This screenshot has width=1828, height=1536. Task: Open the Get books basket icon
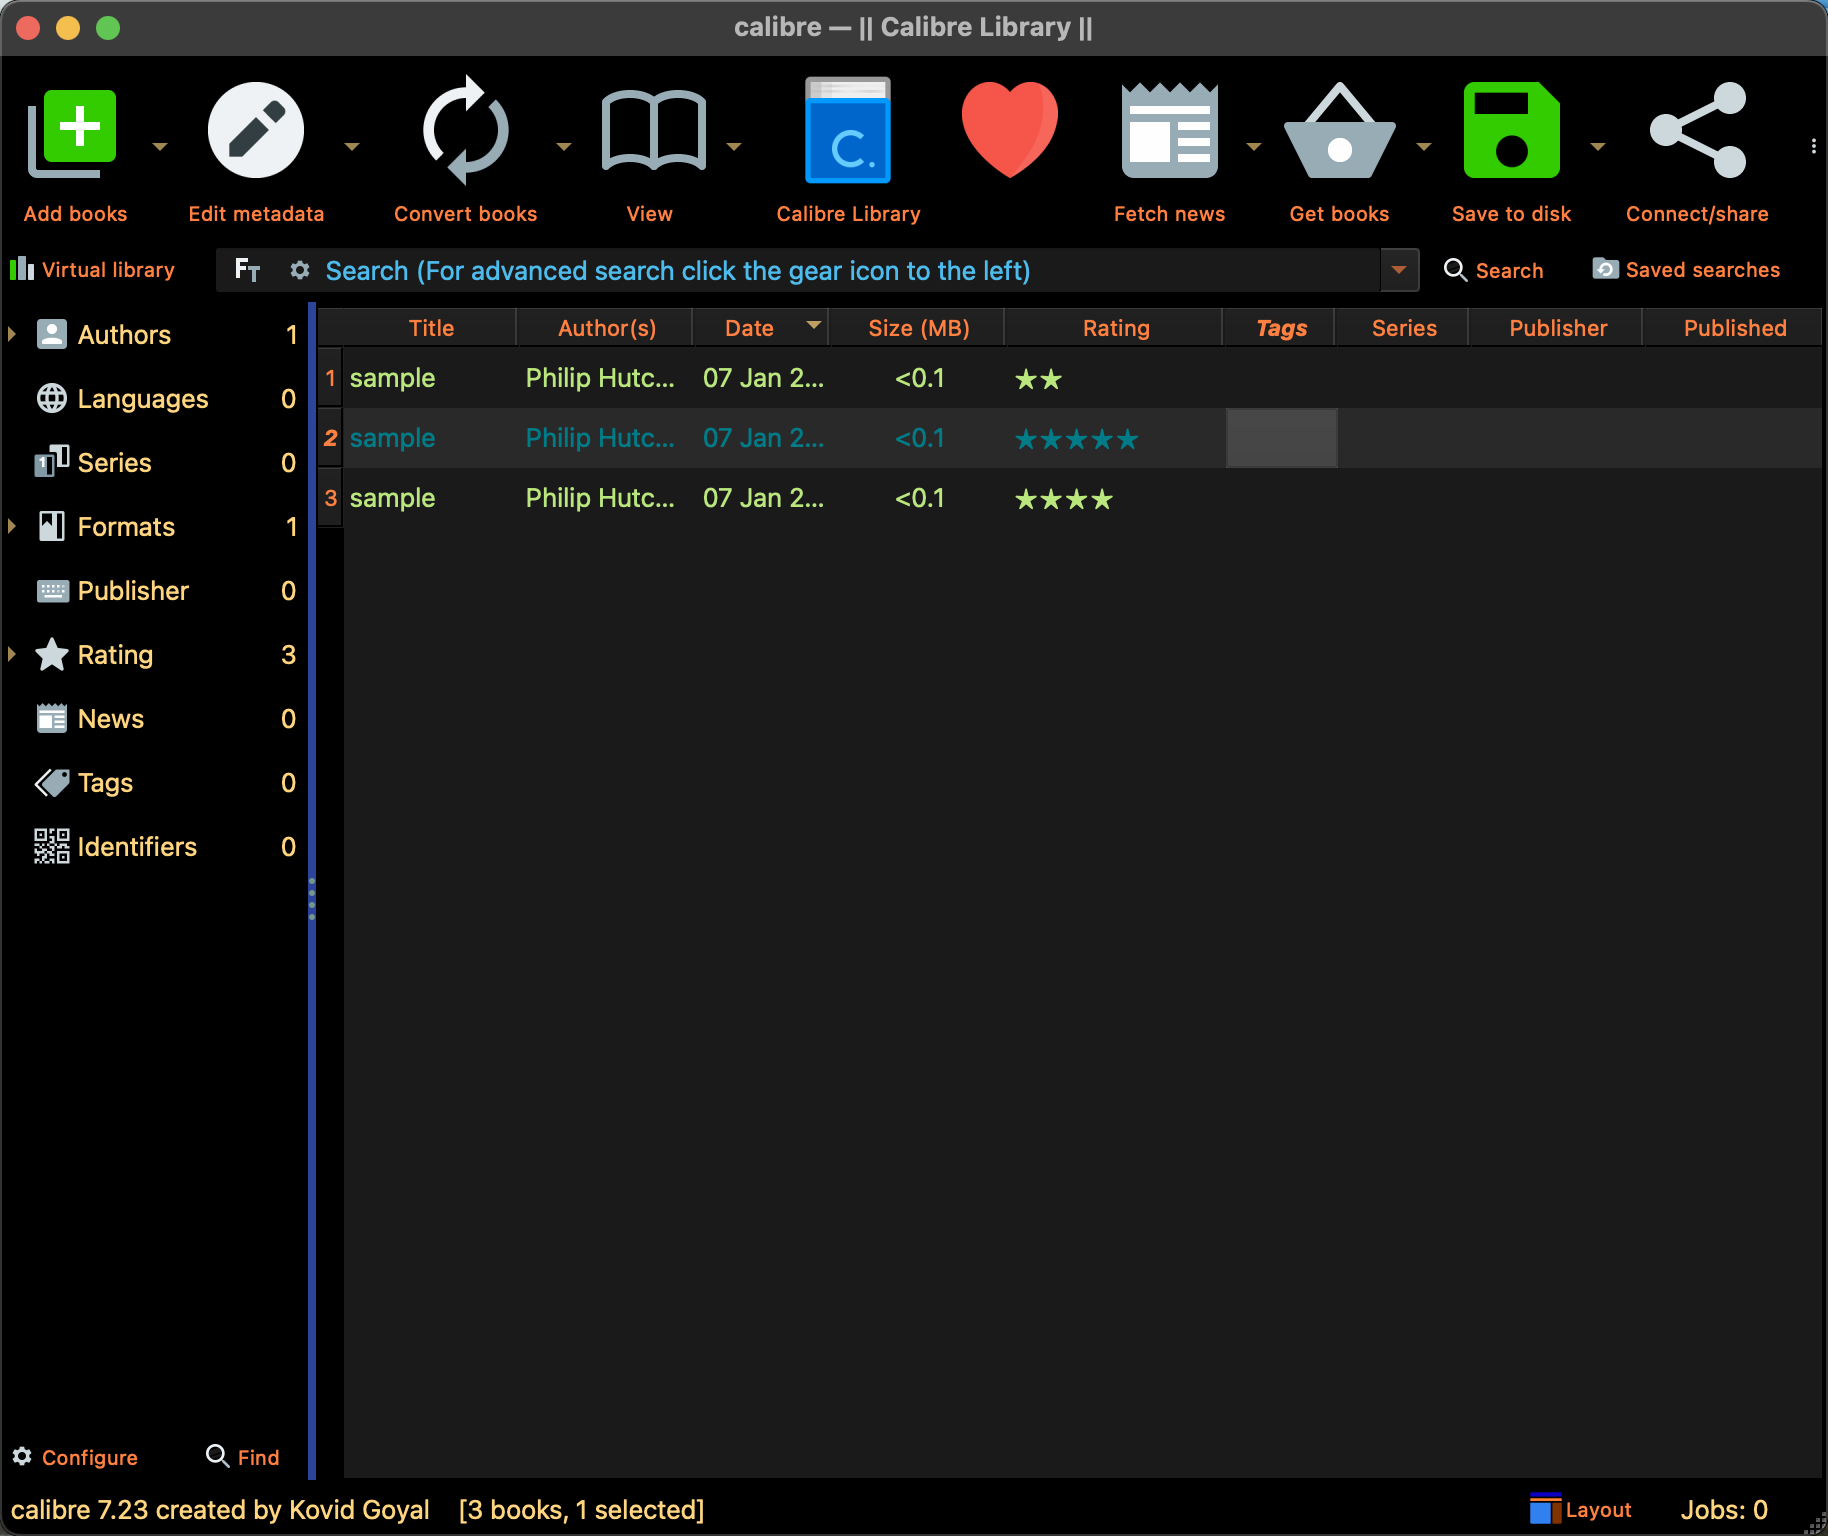coord(1339,133)
